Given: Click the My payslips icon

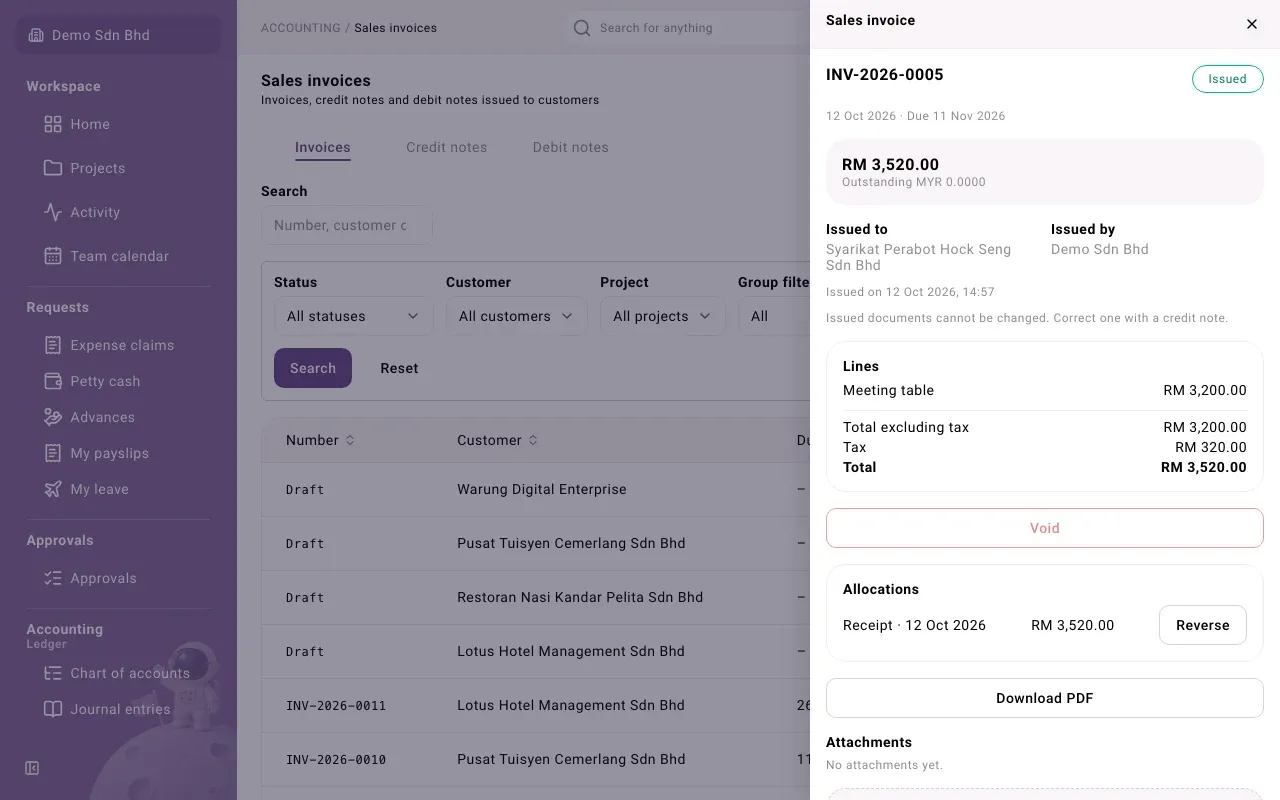Looking at the screenshot, I should point(53,453).
